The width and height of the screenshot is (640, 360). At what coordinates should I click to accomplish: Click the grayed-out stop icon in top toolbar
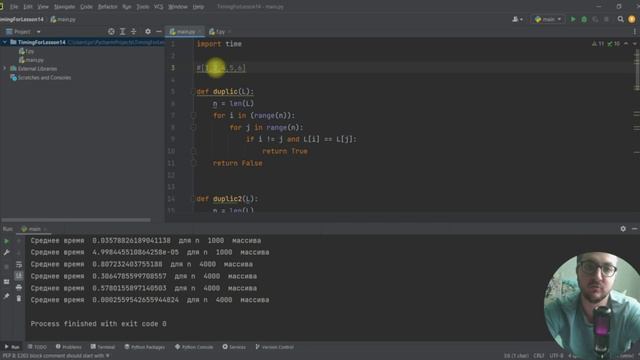[606, 19]
